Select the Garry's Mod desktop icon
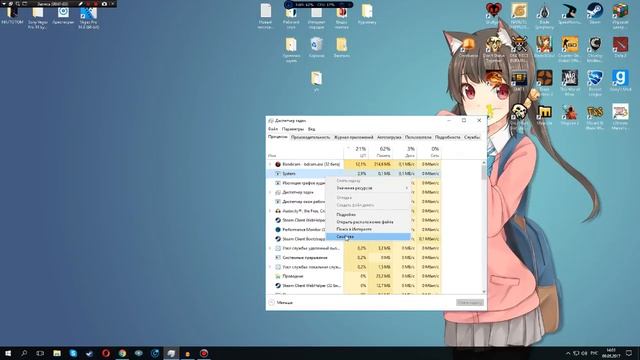The height and width of the screenshot is (360, 640). 620,80
